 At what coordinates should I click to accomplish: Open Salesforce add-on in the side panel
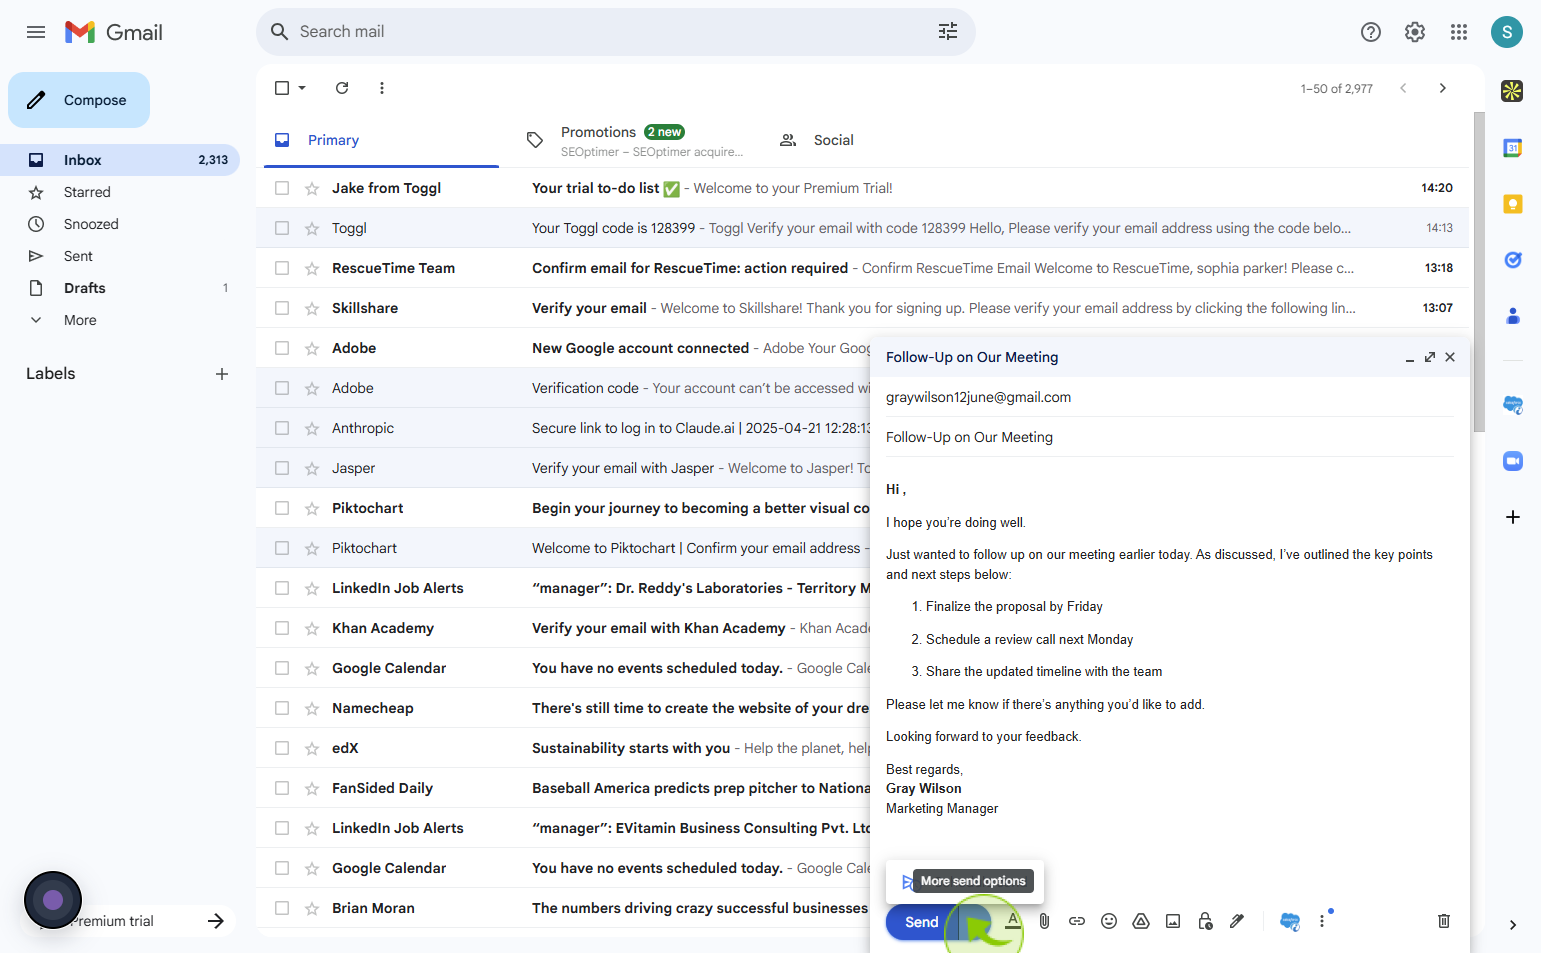1513,405
